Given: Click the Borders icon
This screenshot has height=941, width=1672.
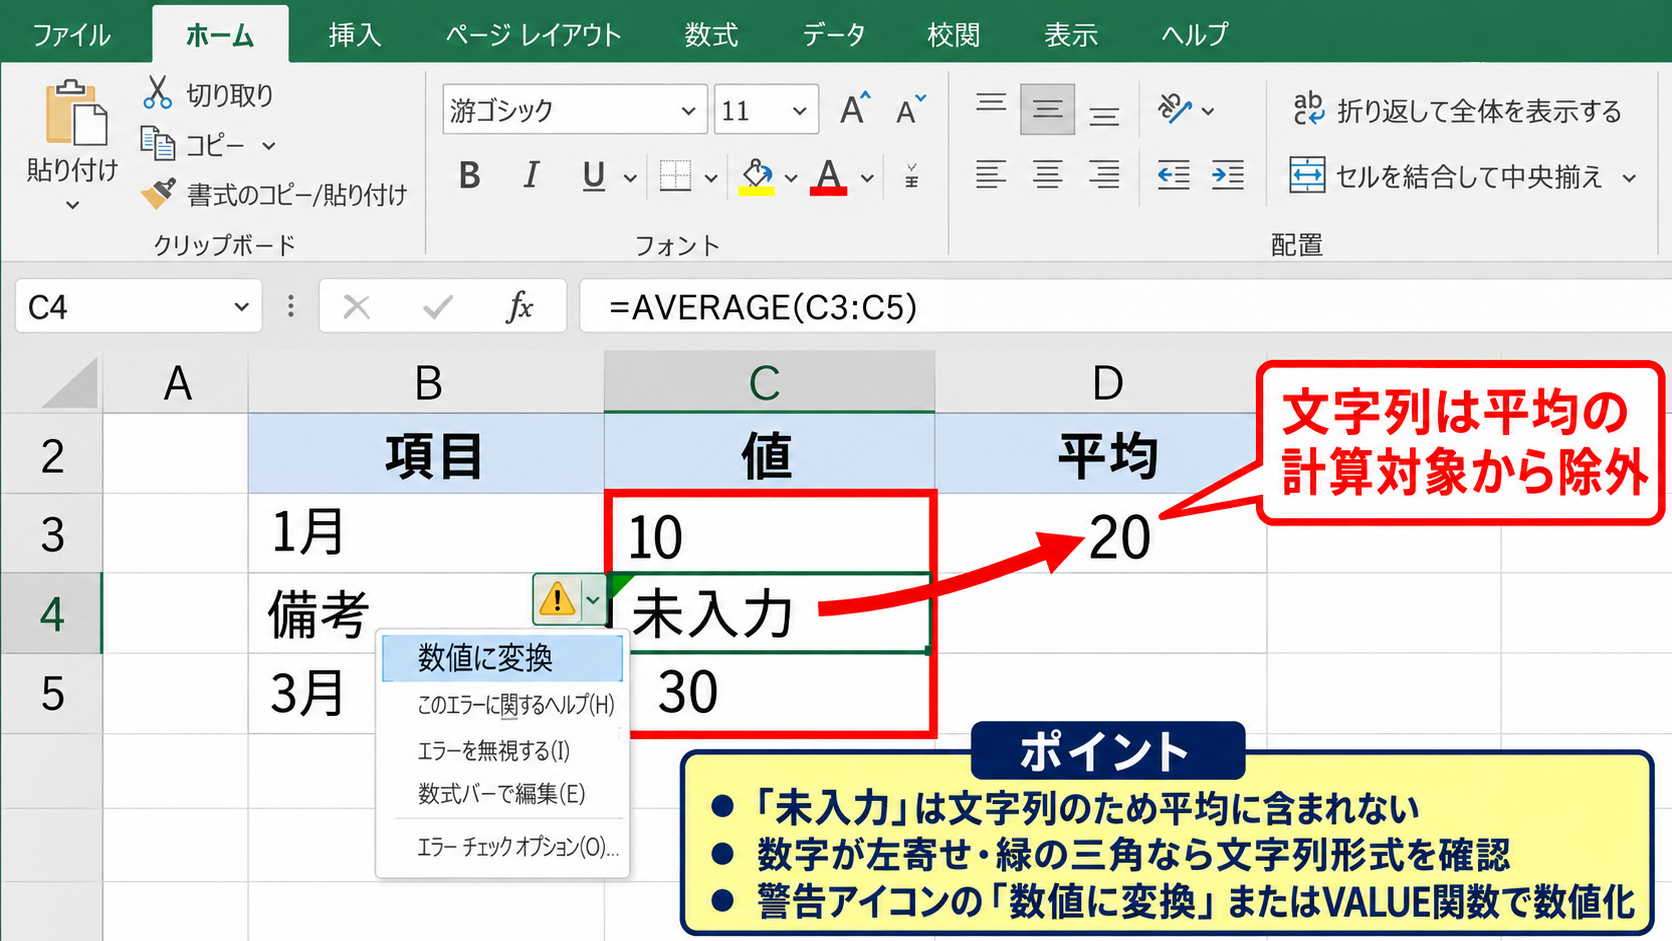Looking at the screenshot, I should click(x=675, y=177).
